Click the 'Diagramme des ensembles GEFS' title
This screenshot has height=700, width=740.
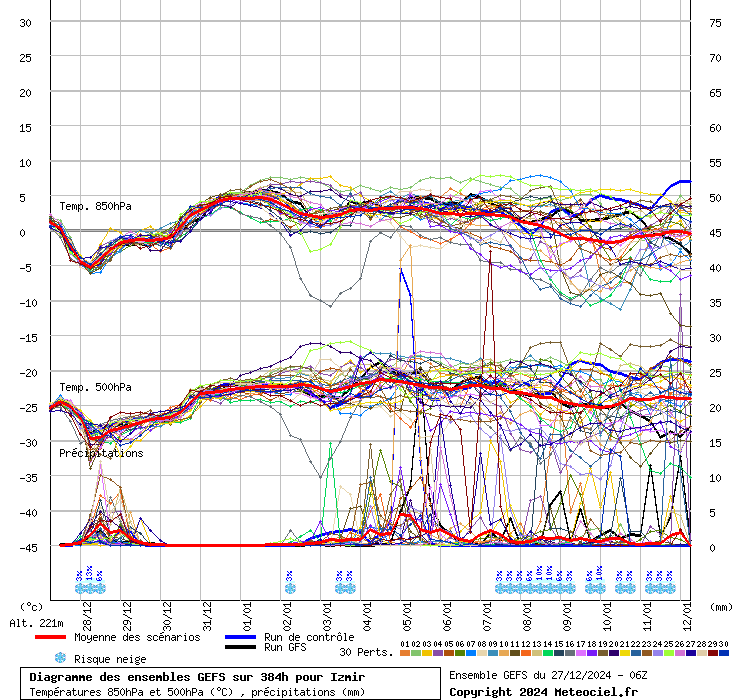(x=125, y=677)
